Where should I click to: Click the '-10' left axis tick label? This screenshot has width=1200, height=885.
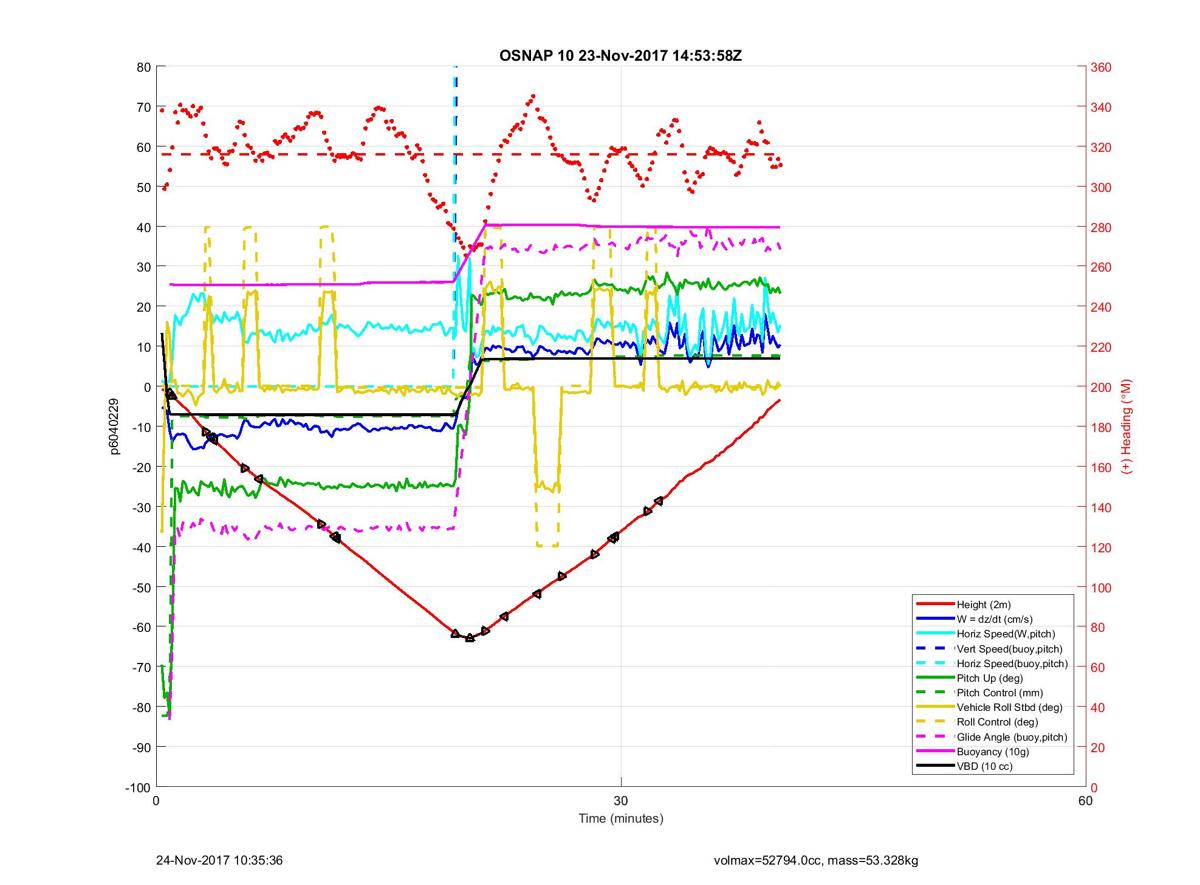tap(142, 427)
